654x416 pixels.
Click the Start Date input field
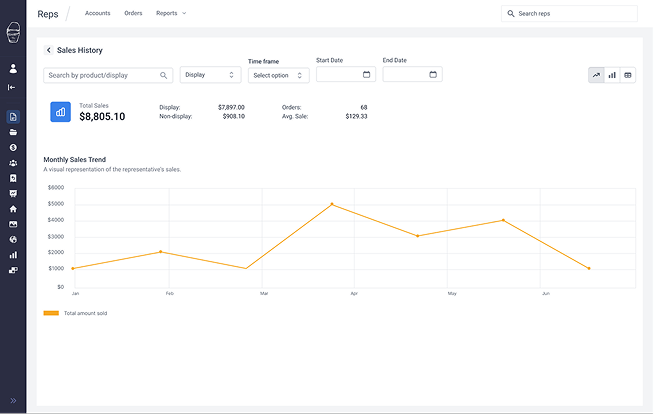pyautogui.click(x=346, y=74)
